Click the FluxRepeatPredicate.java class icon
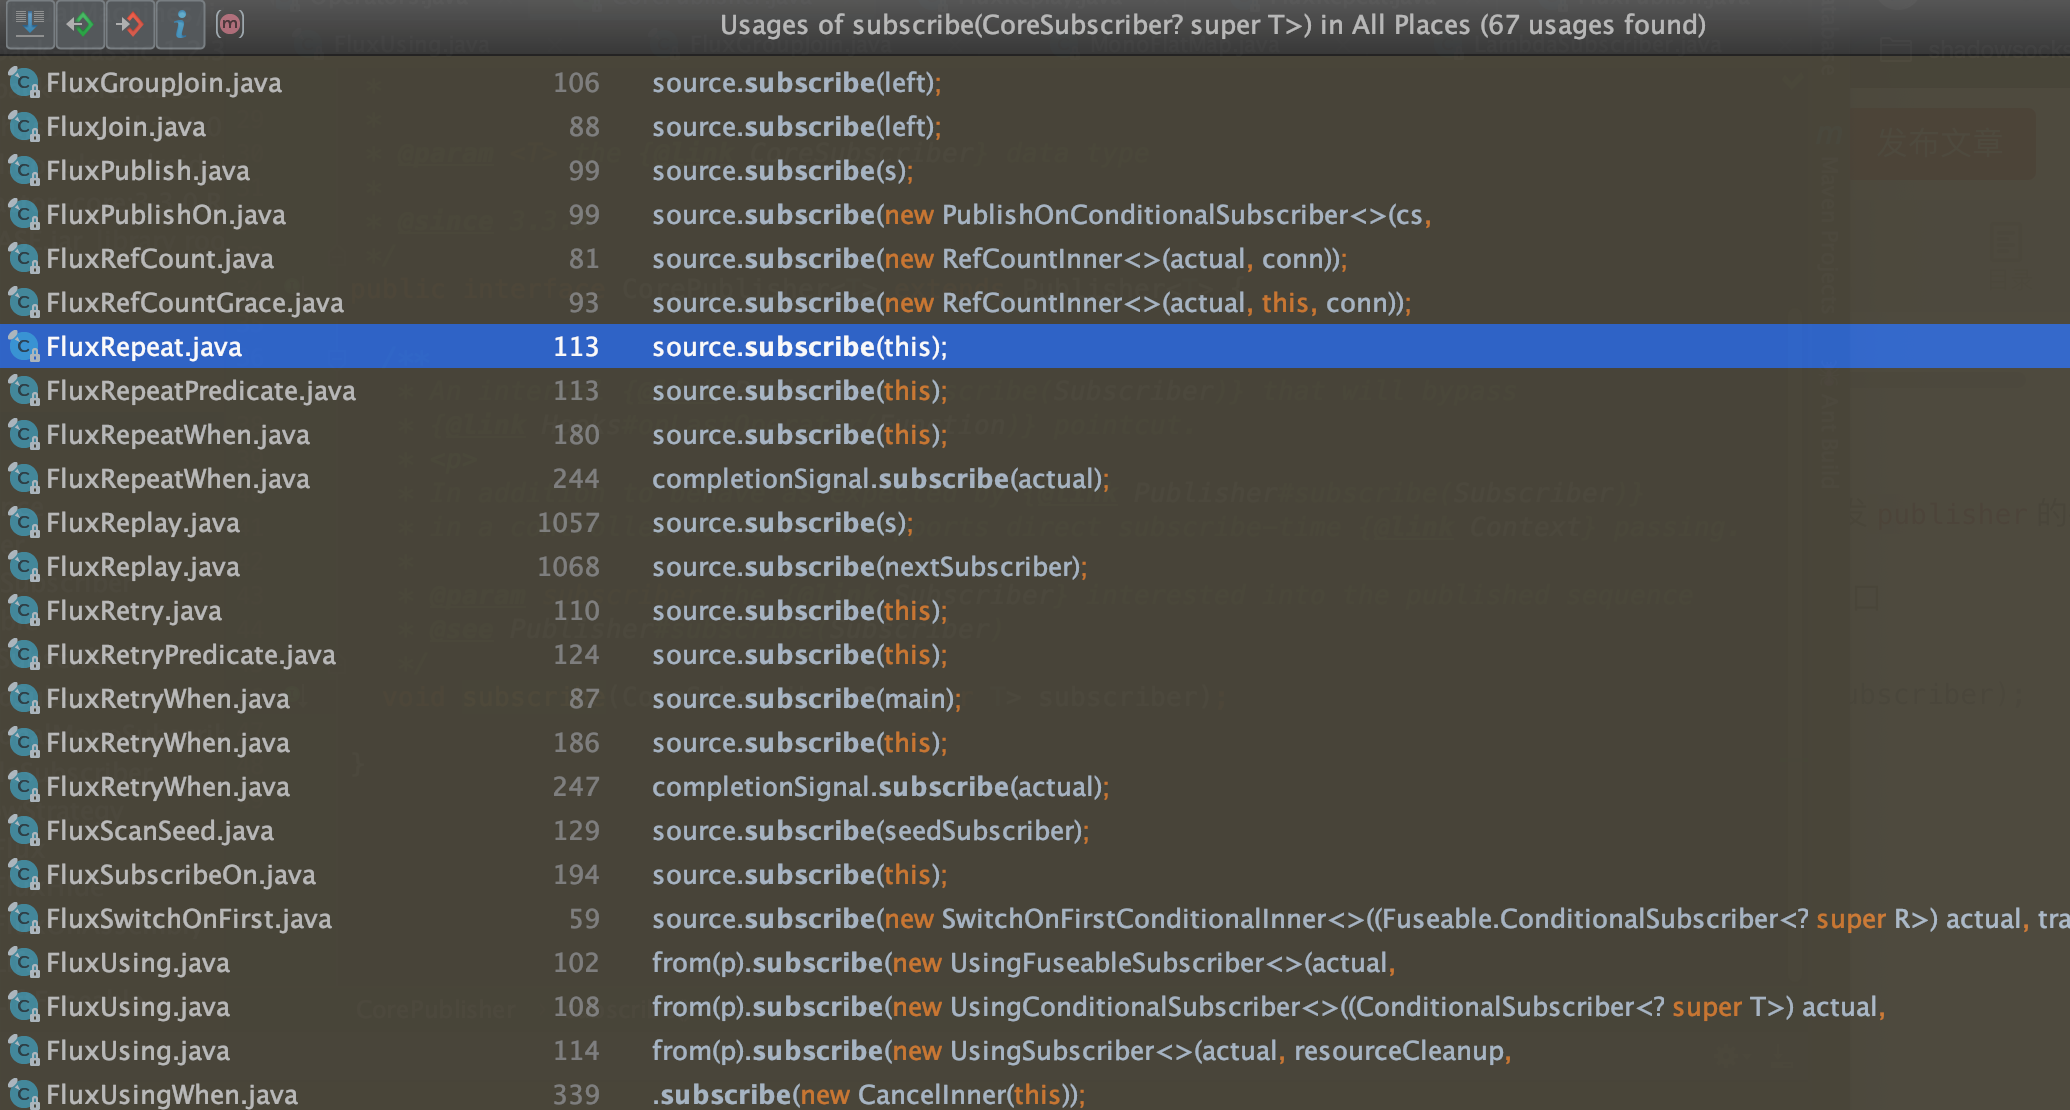This screenshot has height=1110, width=2070. pyautogui.click(x=24, y=391)
